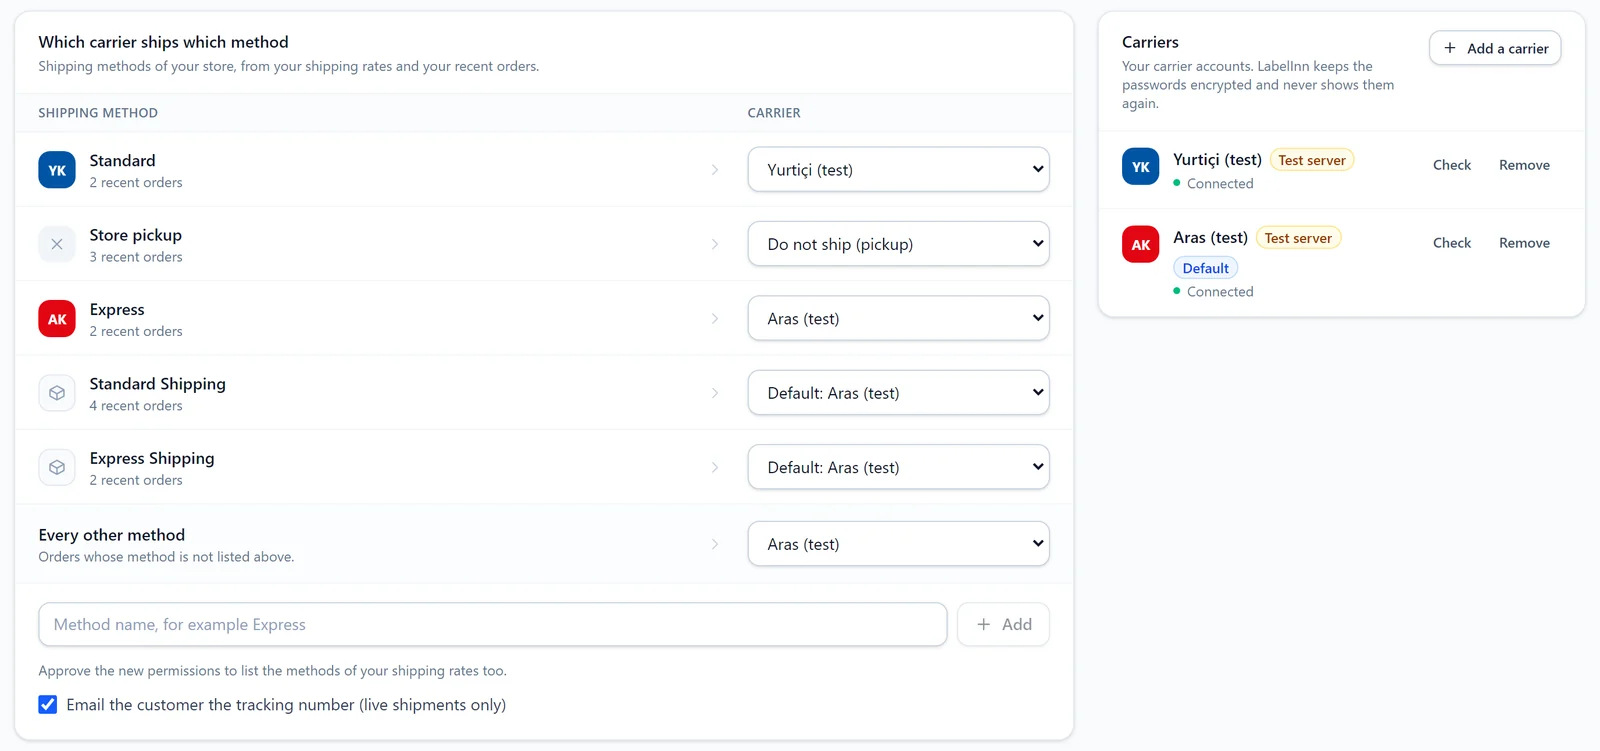The height and width of the screenshot is (751, 1600).
Task: Click the Test server badge next to Yurtiçi
Action: click(x=1312, y=160)
